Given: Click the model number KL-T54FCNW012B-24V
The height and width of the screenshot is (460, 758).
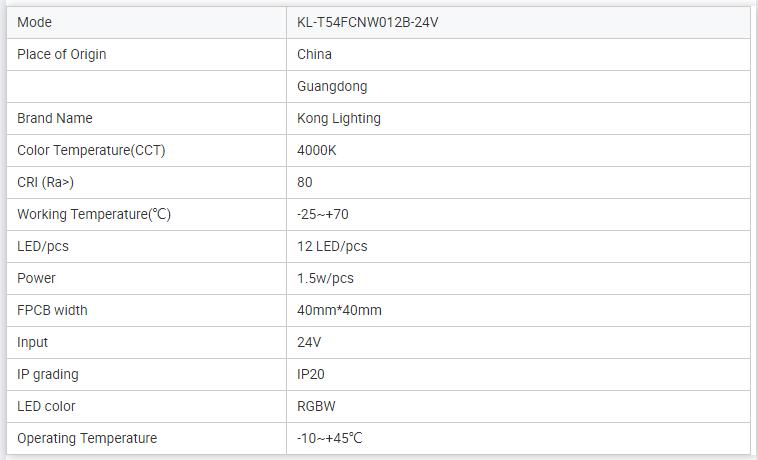Looking at the screenshot, I should (367, 22).
